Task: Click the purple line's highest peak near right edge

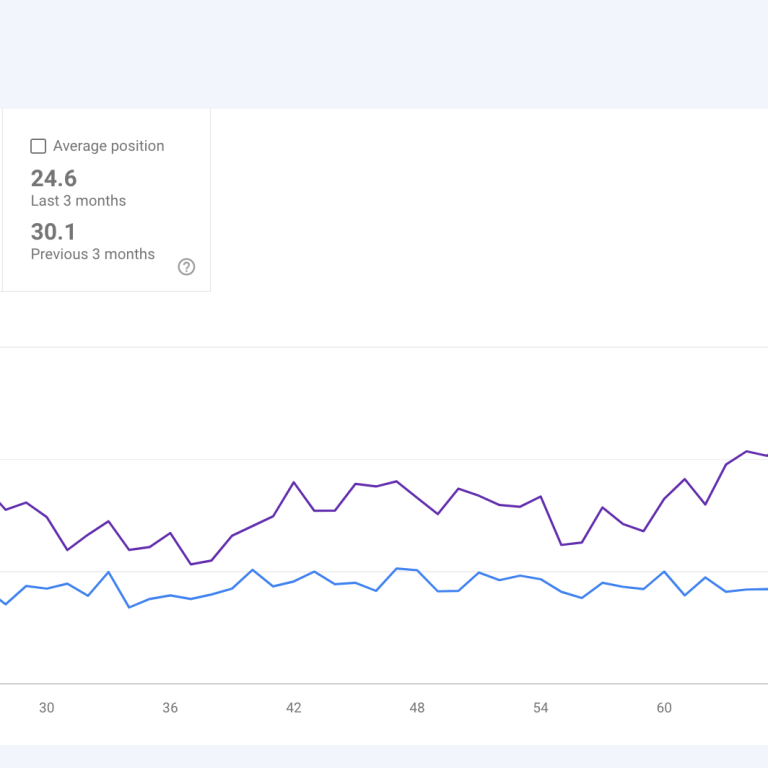Action: [747, 451]
